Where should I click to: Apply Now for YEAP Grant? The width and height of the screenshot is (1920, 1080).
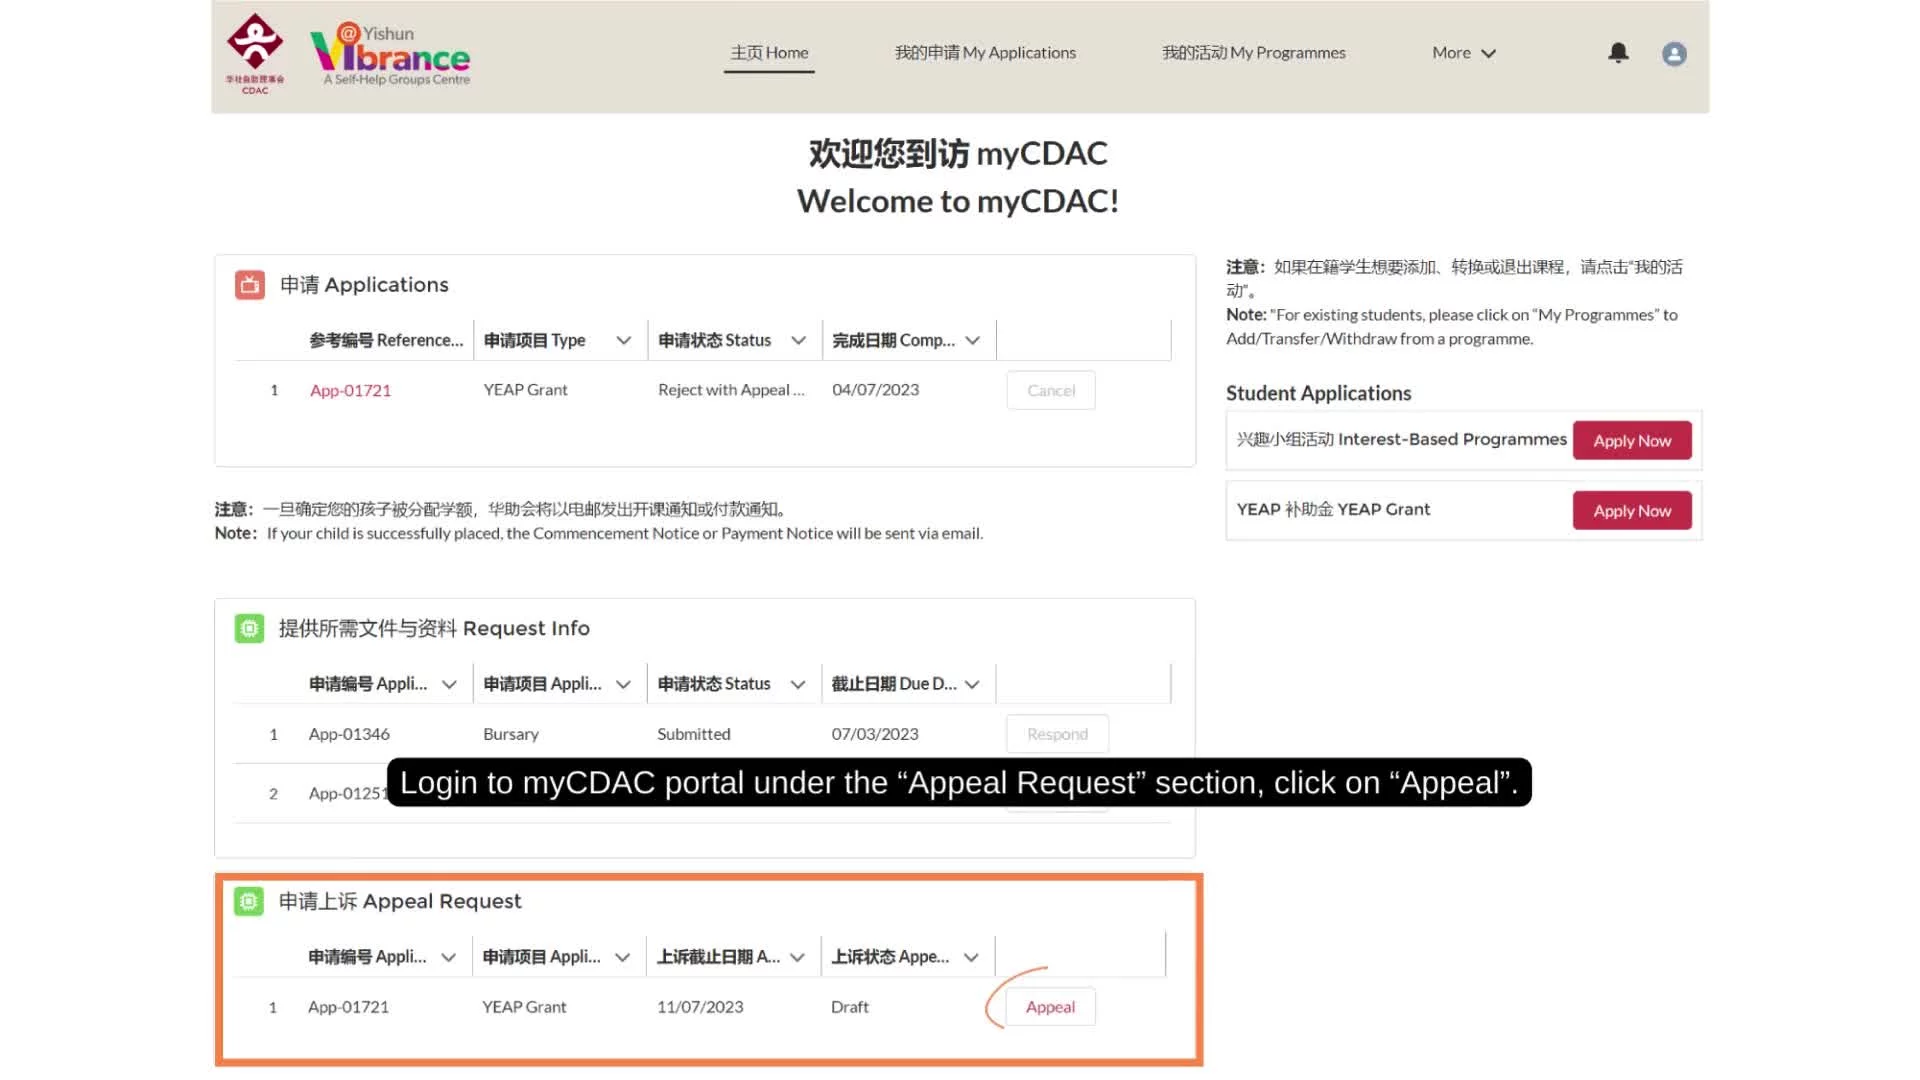[x=1632, y=511]
